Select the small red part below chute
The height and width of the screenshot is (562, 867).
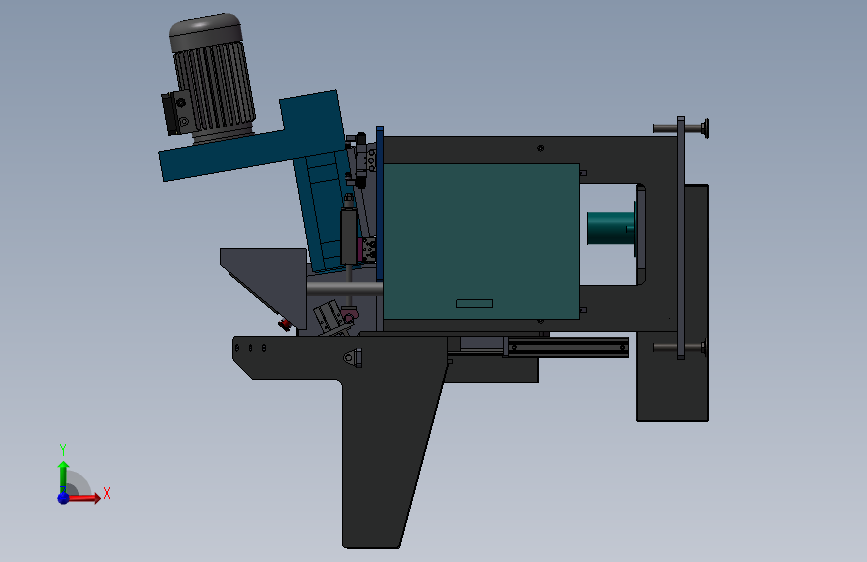[x=285, y=324]
